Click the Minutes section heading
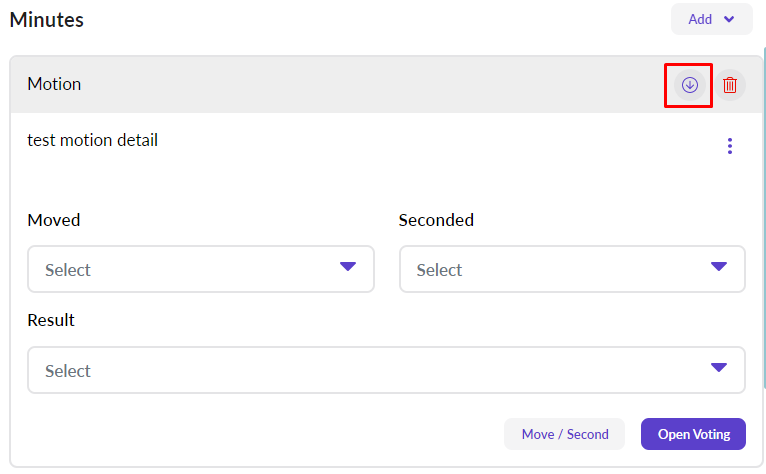 [x=47, y=20]
